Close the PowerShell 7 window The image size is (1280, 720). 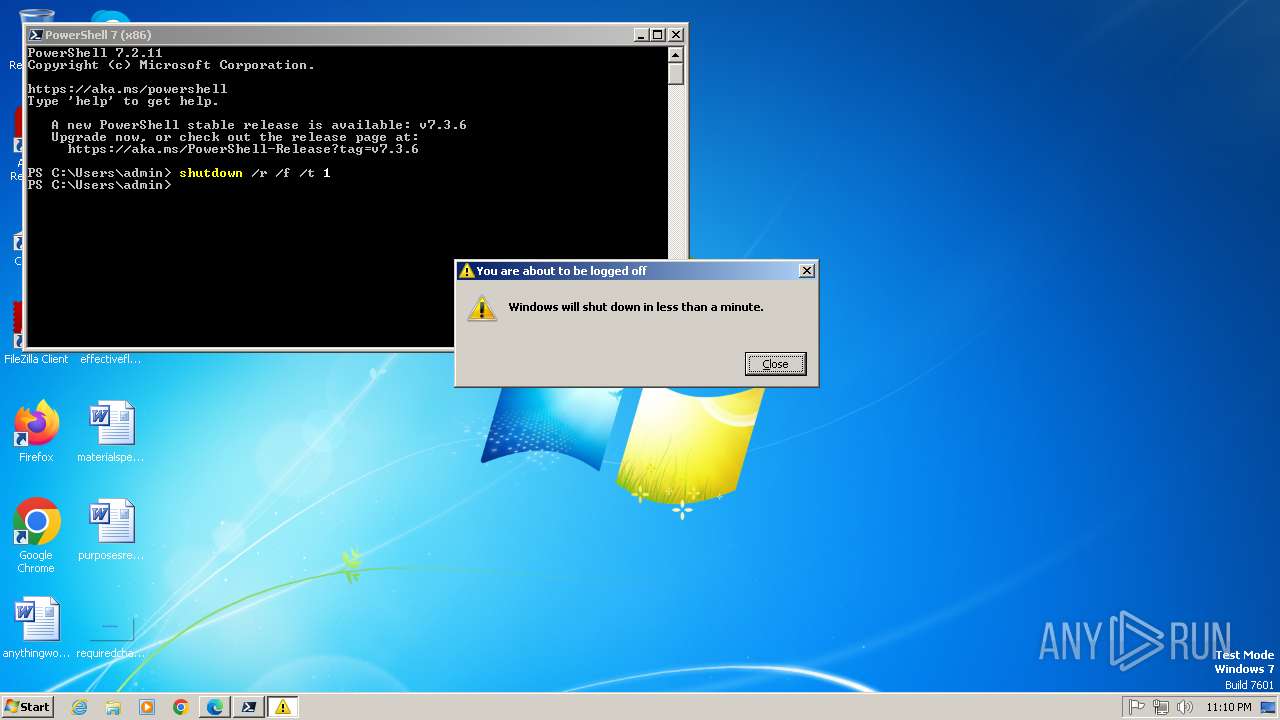coord(676,35)
